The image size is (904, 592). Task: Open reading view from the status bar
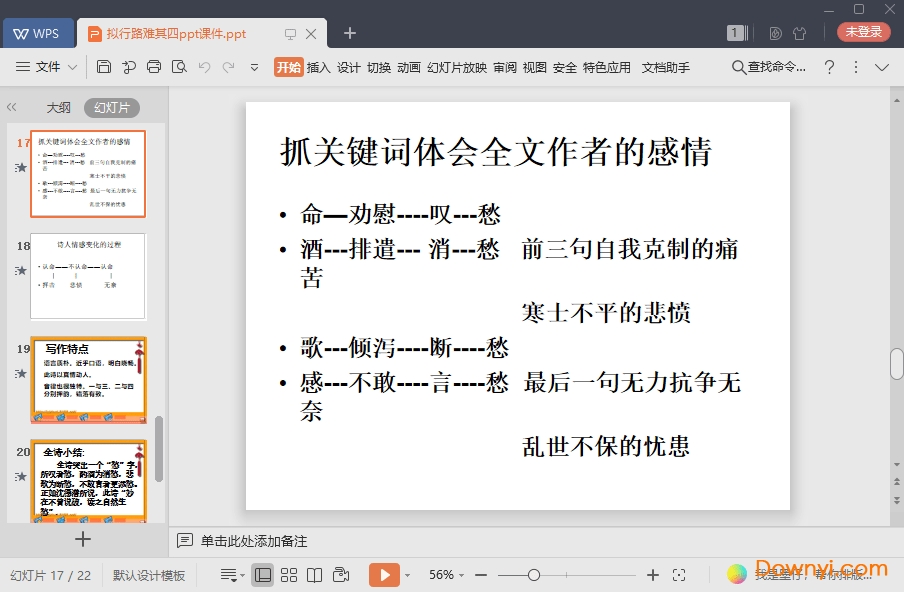314,574
